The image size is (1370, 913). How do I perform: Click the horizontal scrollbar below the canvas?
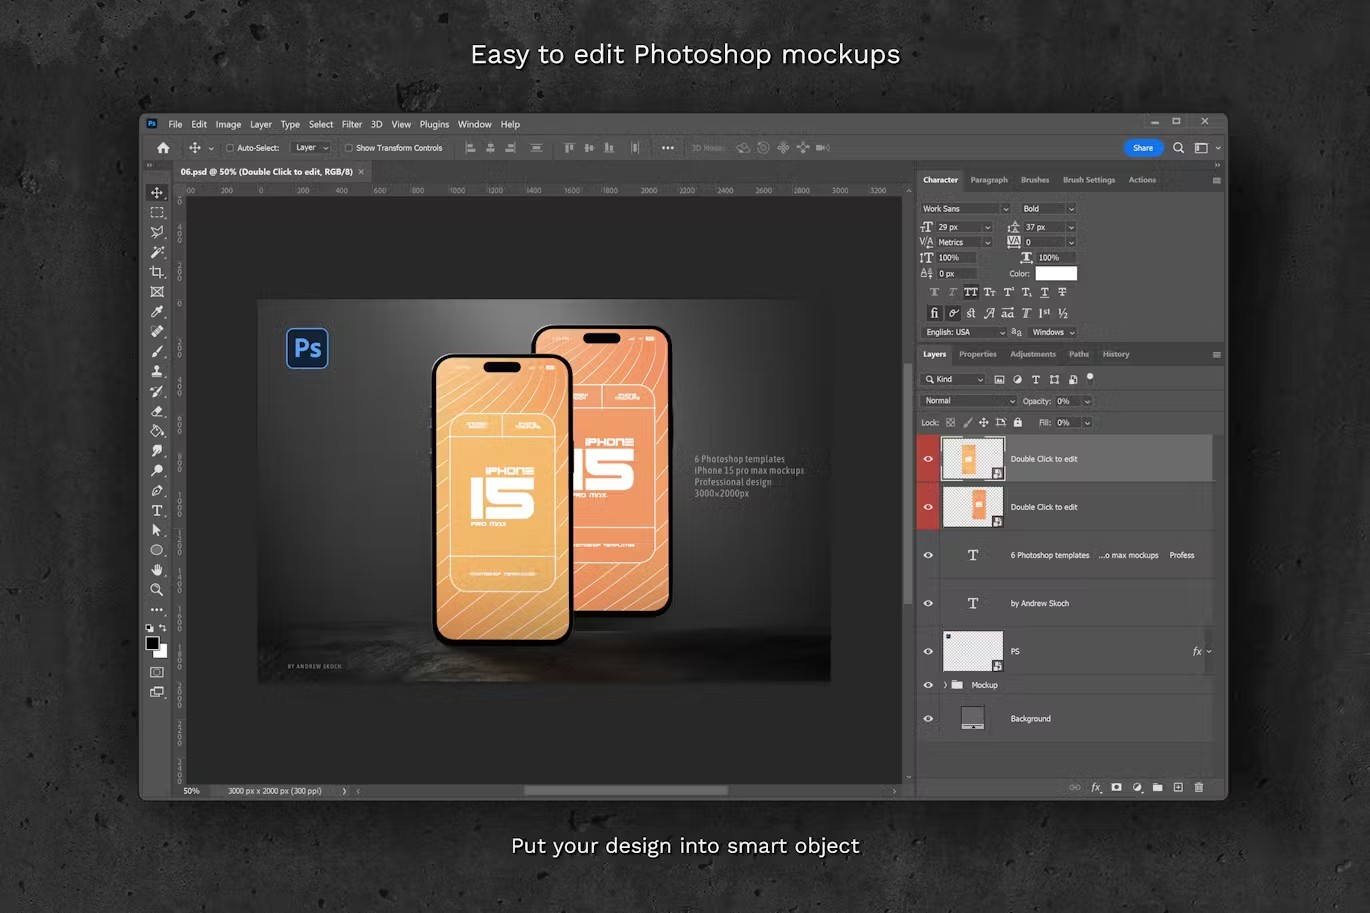click(x=625, y=790)
